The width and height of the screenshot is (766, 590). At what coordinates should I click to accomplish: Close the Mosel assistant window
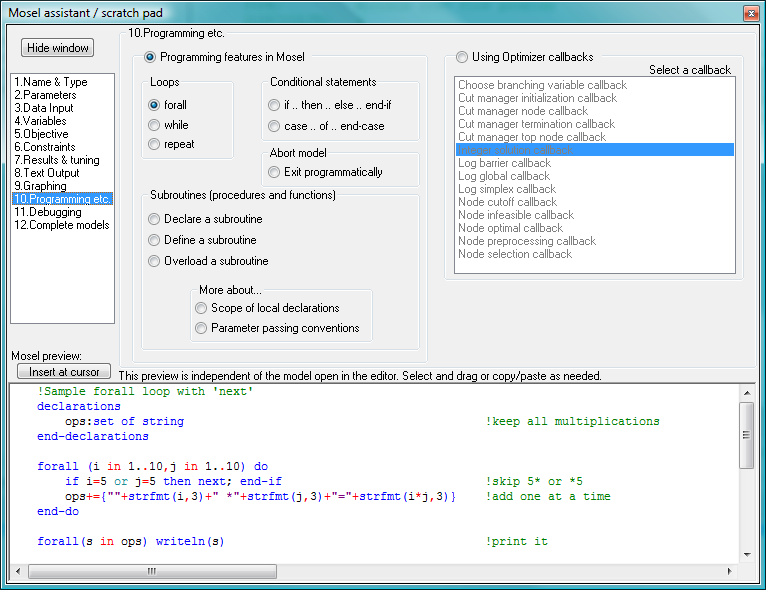(749, 12)
